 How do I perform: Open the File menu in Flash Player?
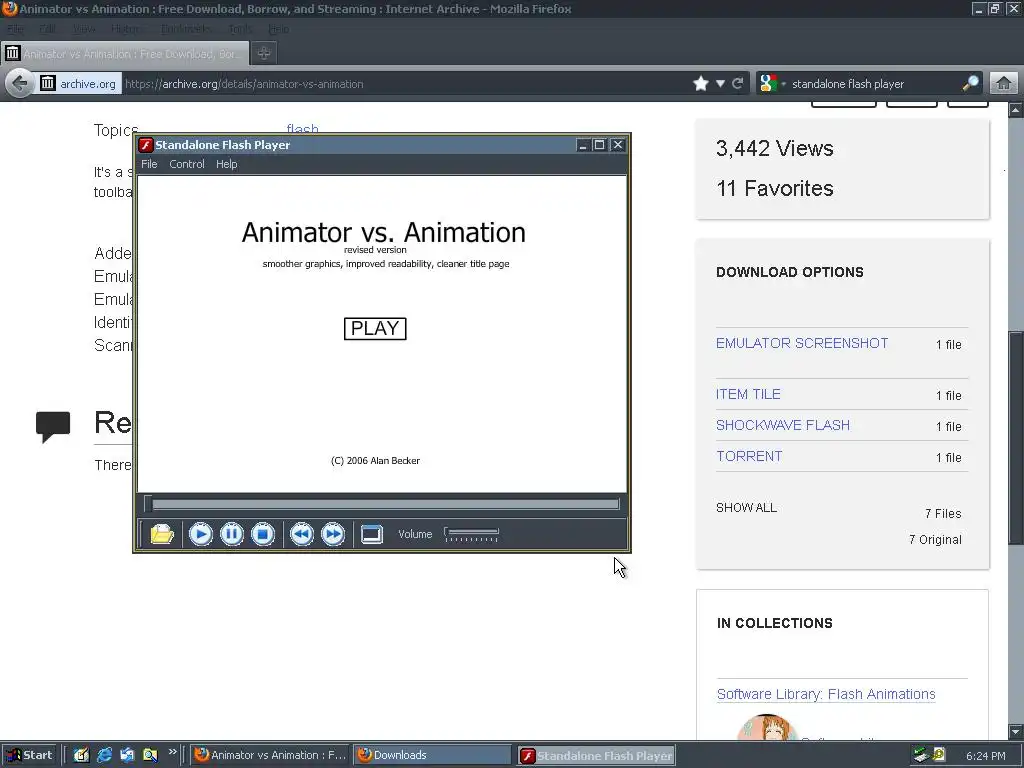tap(149, 164)
